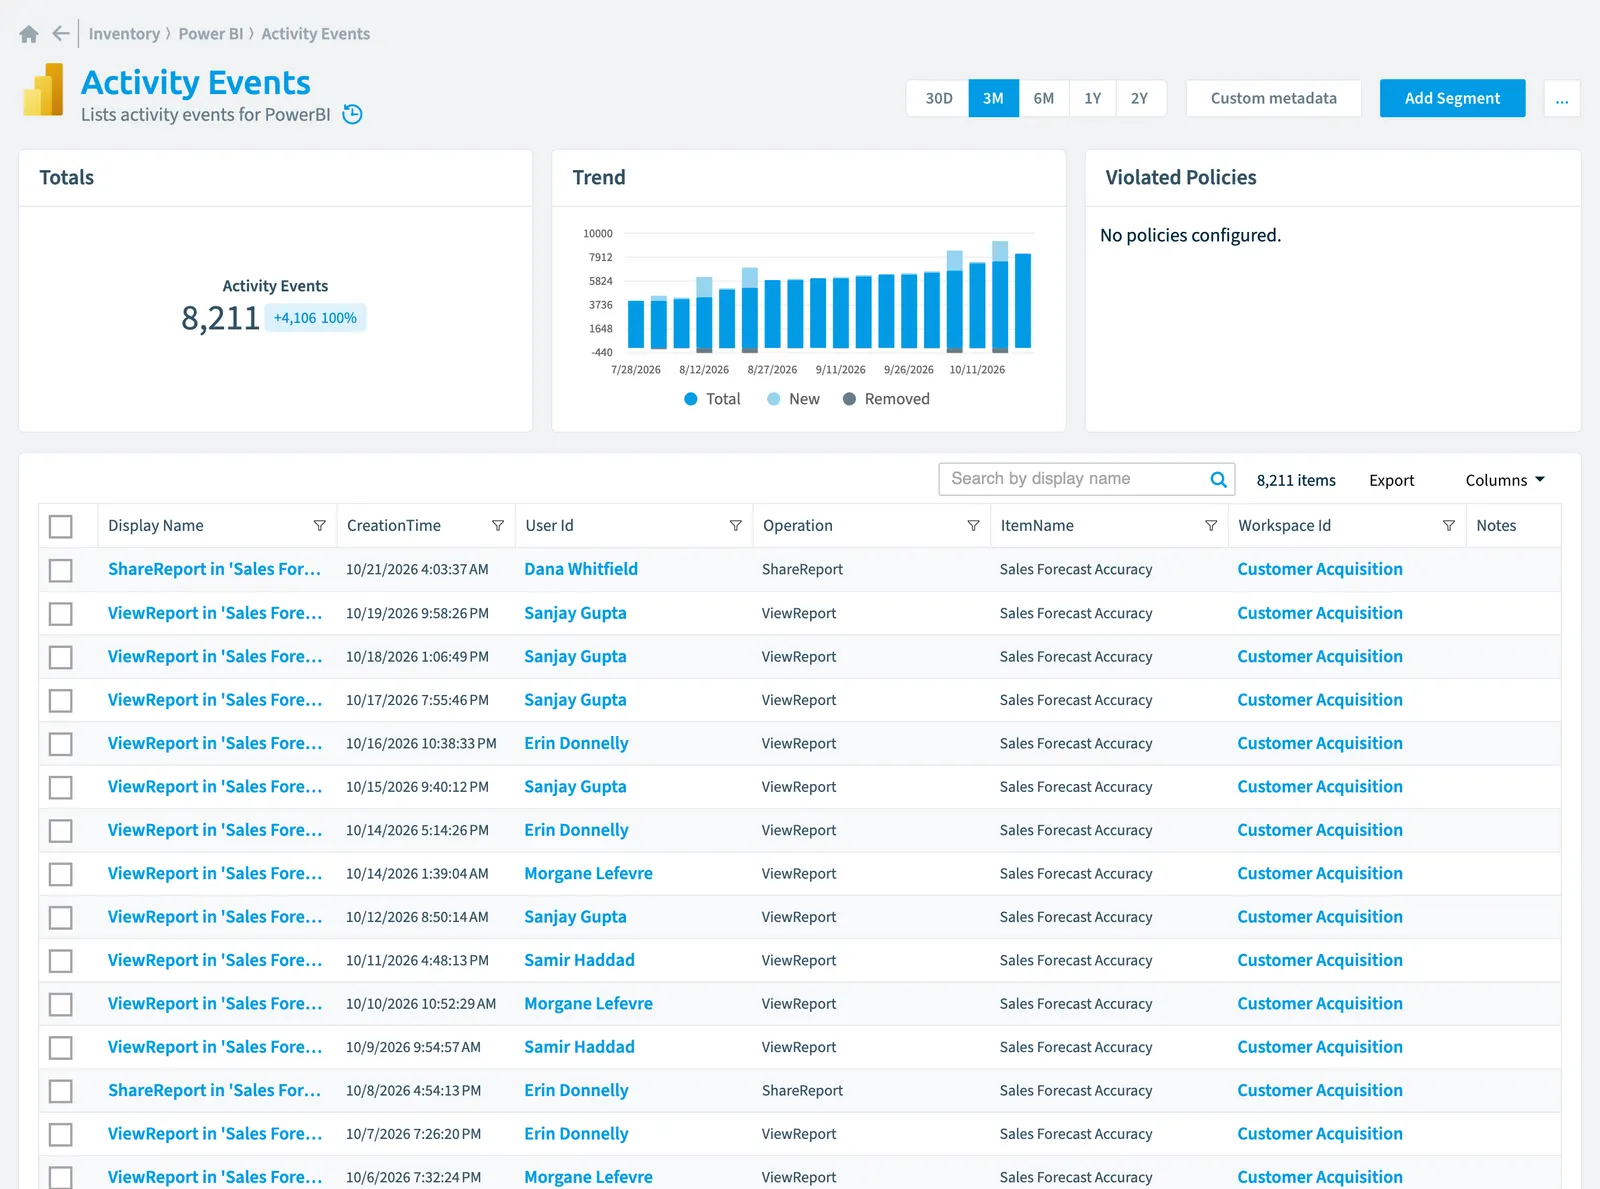
Task: Open CreationTime column filter
Action: pos(497,526)
